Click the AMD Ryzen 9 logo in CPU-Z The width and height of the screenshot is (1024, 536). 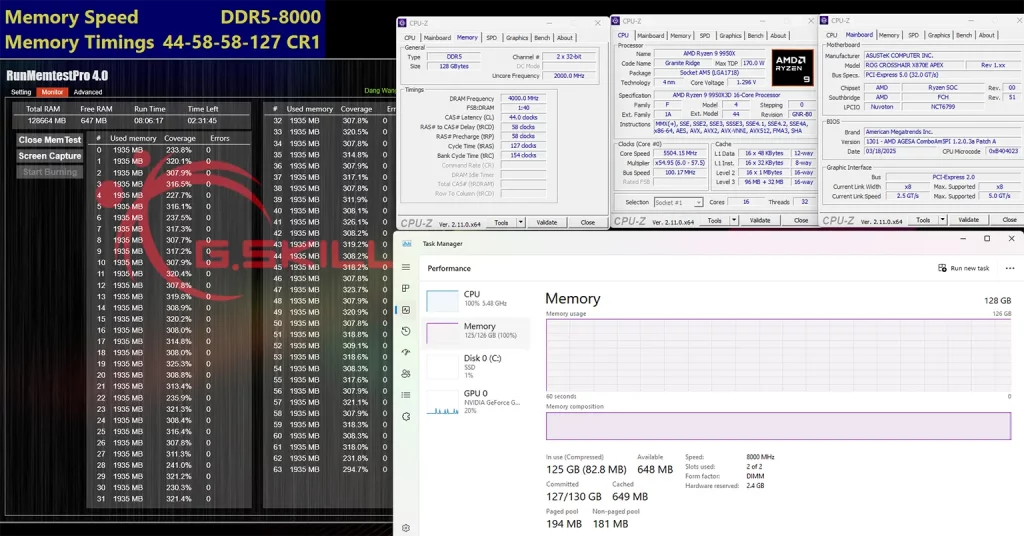coord(792,68)
